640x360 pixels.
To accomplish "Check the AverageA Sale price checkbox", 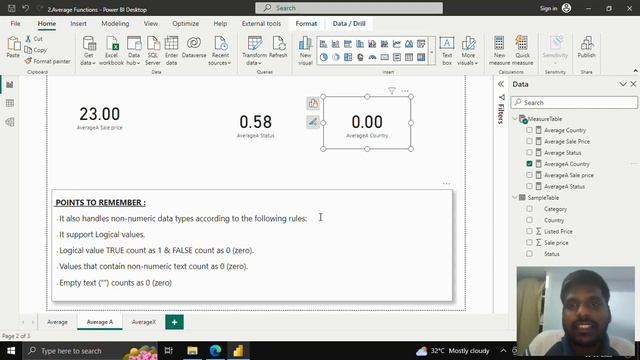I will coord(529,175).
